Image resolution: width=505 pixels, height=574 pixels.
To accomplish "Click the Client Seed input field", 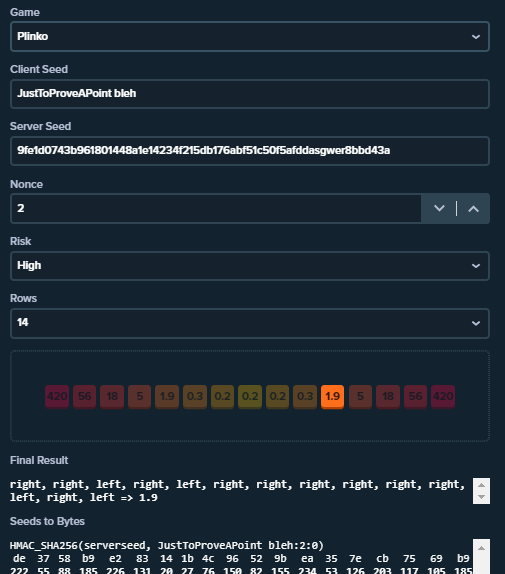I will [x=250, y=94].
